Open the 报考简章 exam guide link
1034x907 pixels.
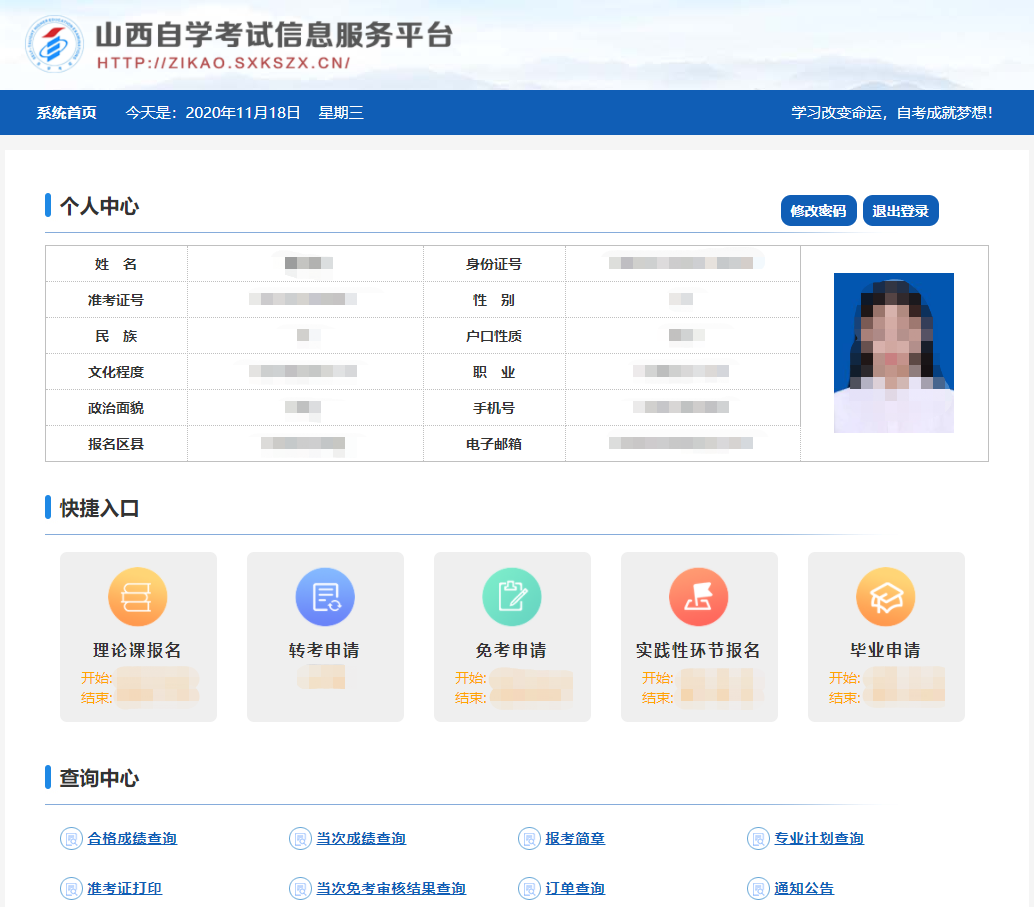tap(572, 839)
